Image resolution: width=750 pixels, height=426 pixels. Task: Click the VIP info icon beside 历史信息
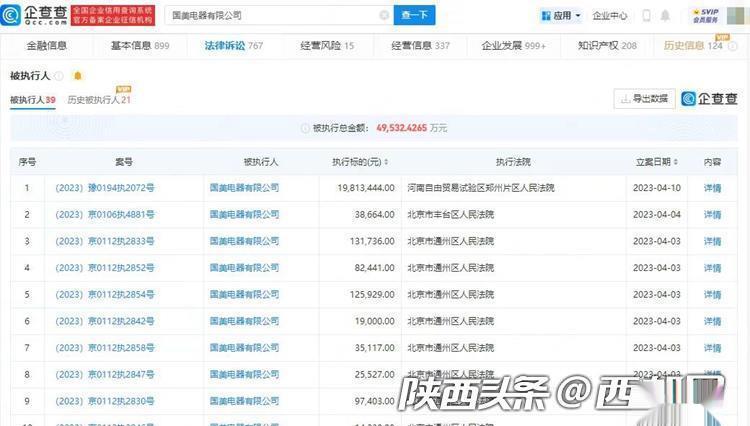click(x=732, y=46)
